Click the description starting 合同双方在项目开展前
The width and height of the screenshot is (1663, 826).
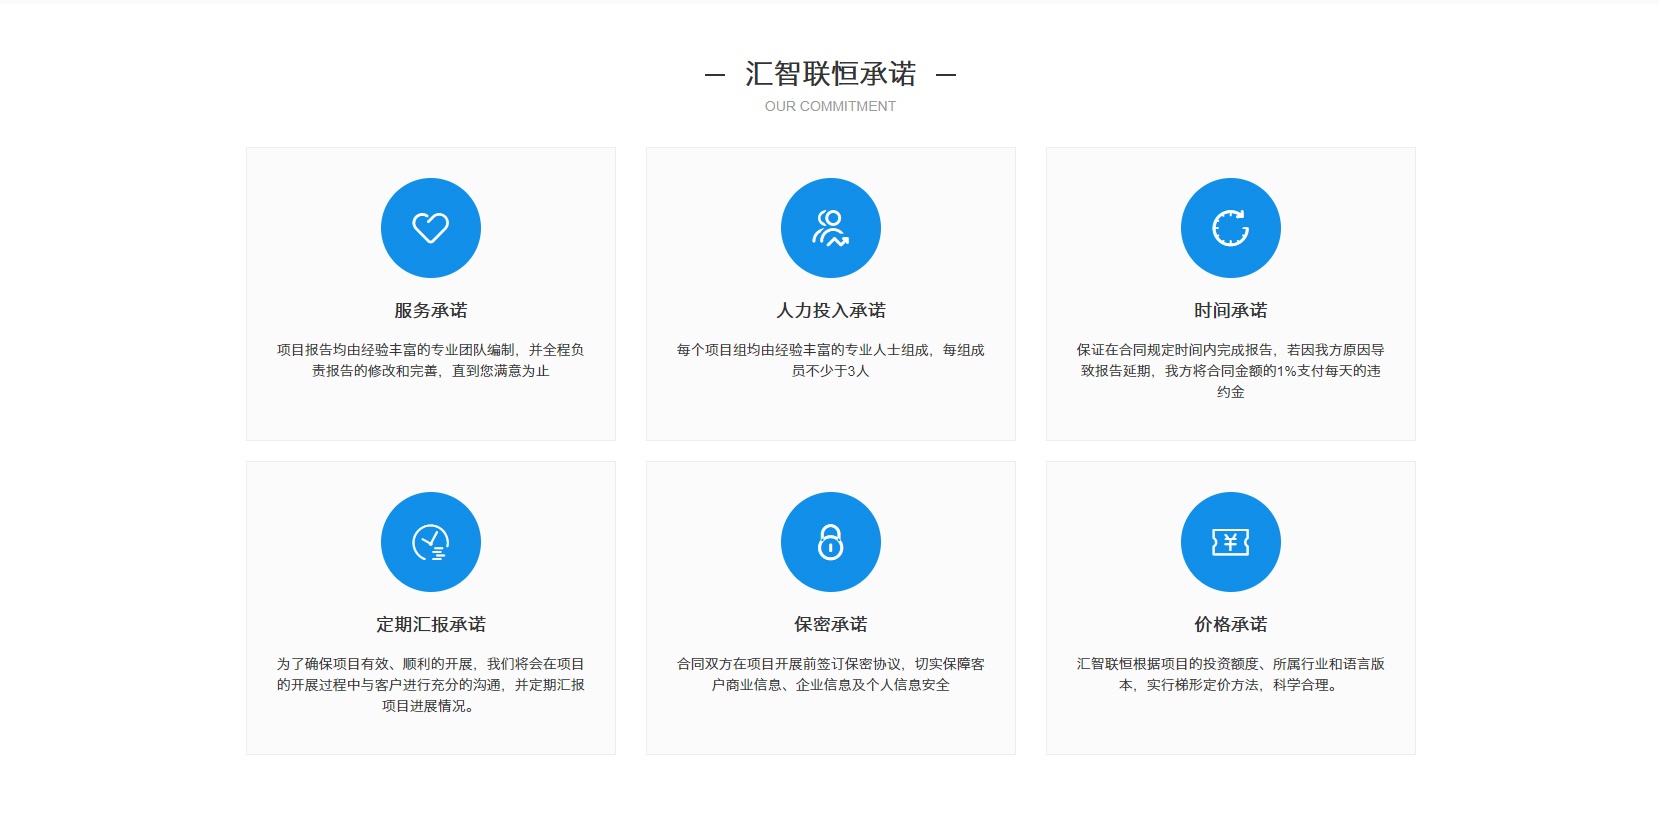[831, 674]
